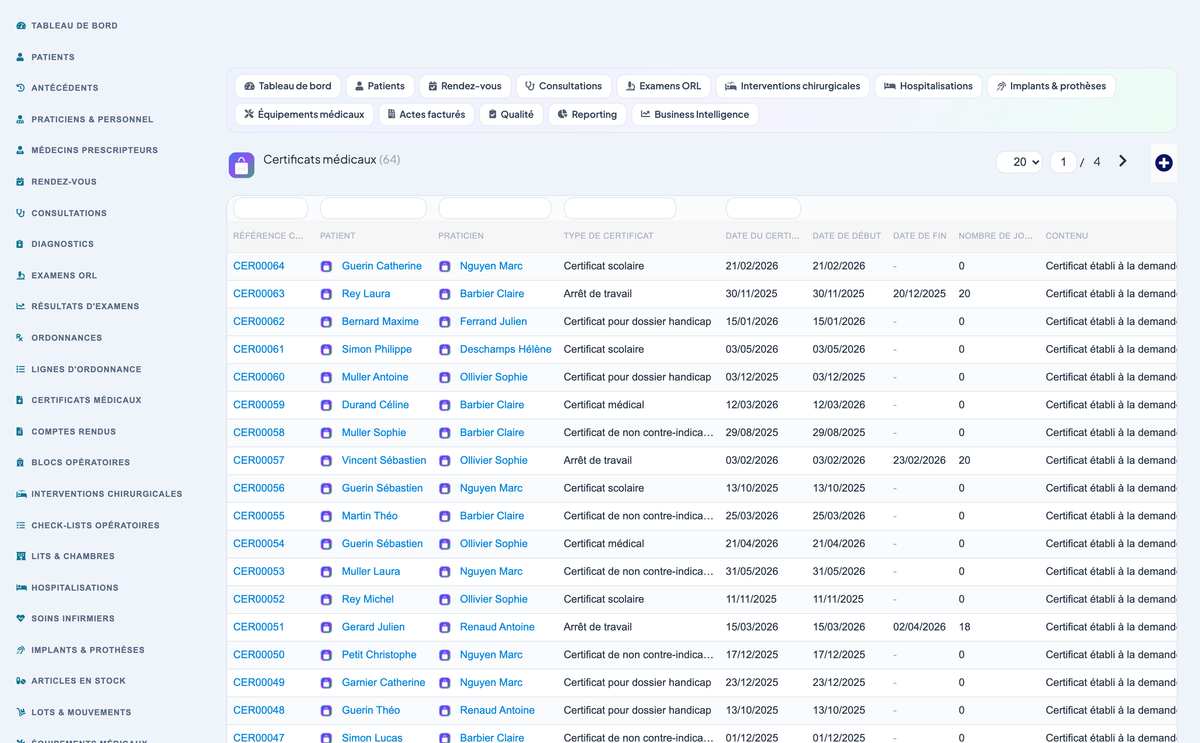1200x743 pixels.
Task: Click the page number field showing 1
Action: pos(1063,162)
